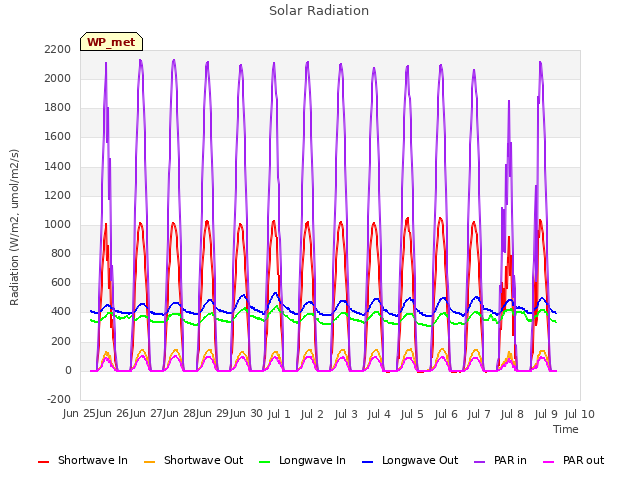Click the Jul 9 x-axis label
This screenshot has height=480, width=640.
(x=546, y=414)
